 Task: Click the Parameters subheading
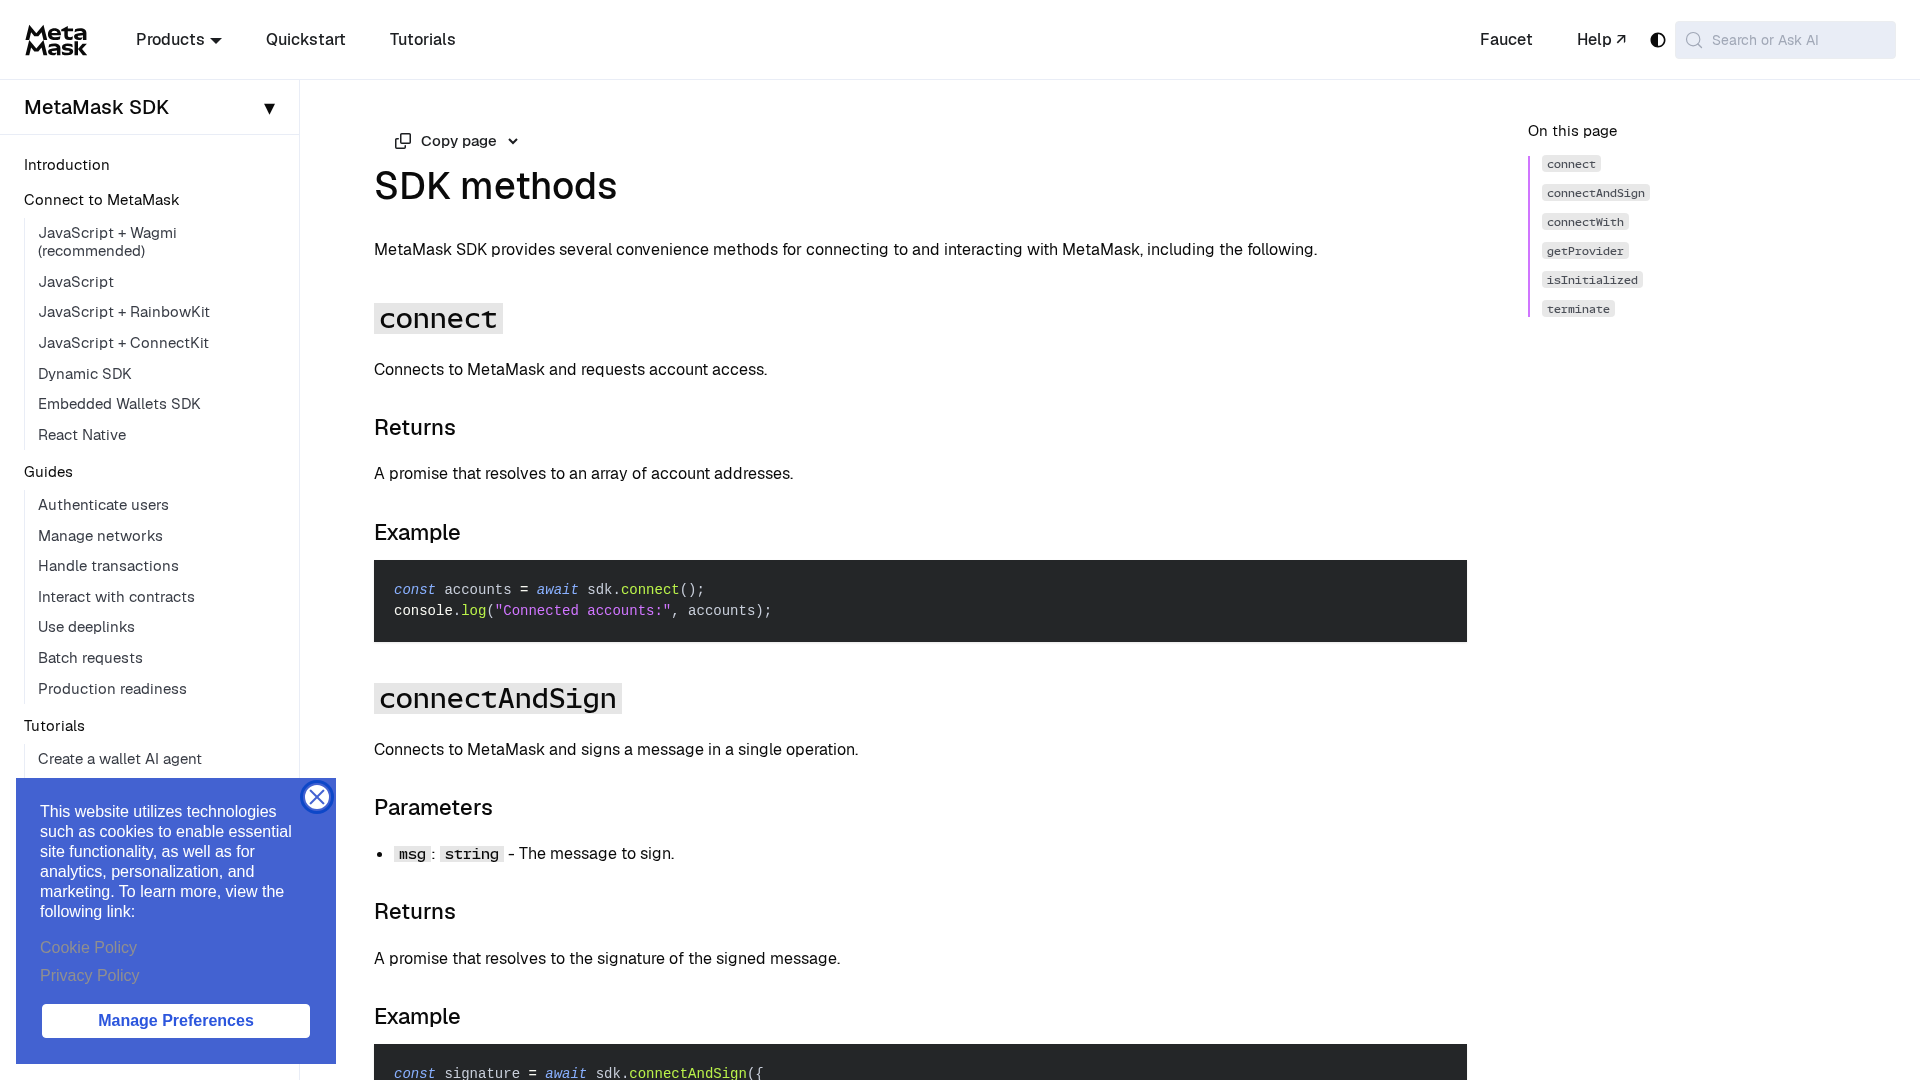pyautogui.click(x=433, y=807)
